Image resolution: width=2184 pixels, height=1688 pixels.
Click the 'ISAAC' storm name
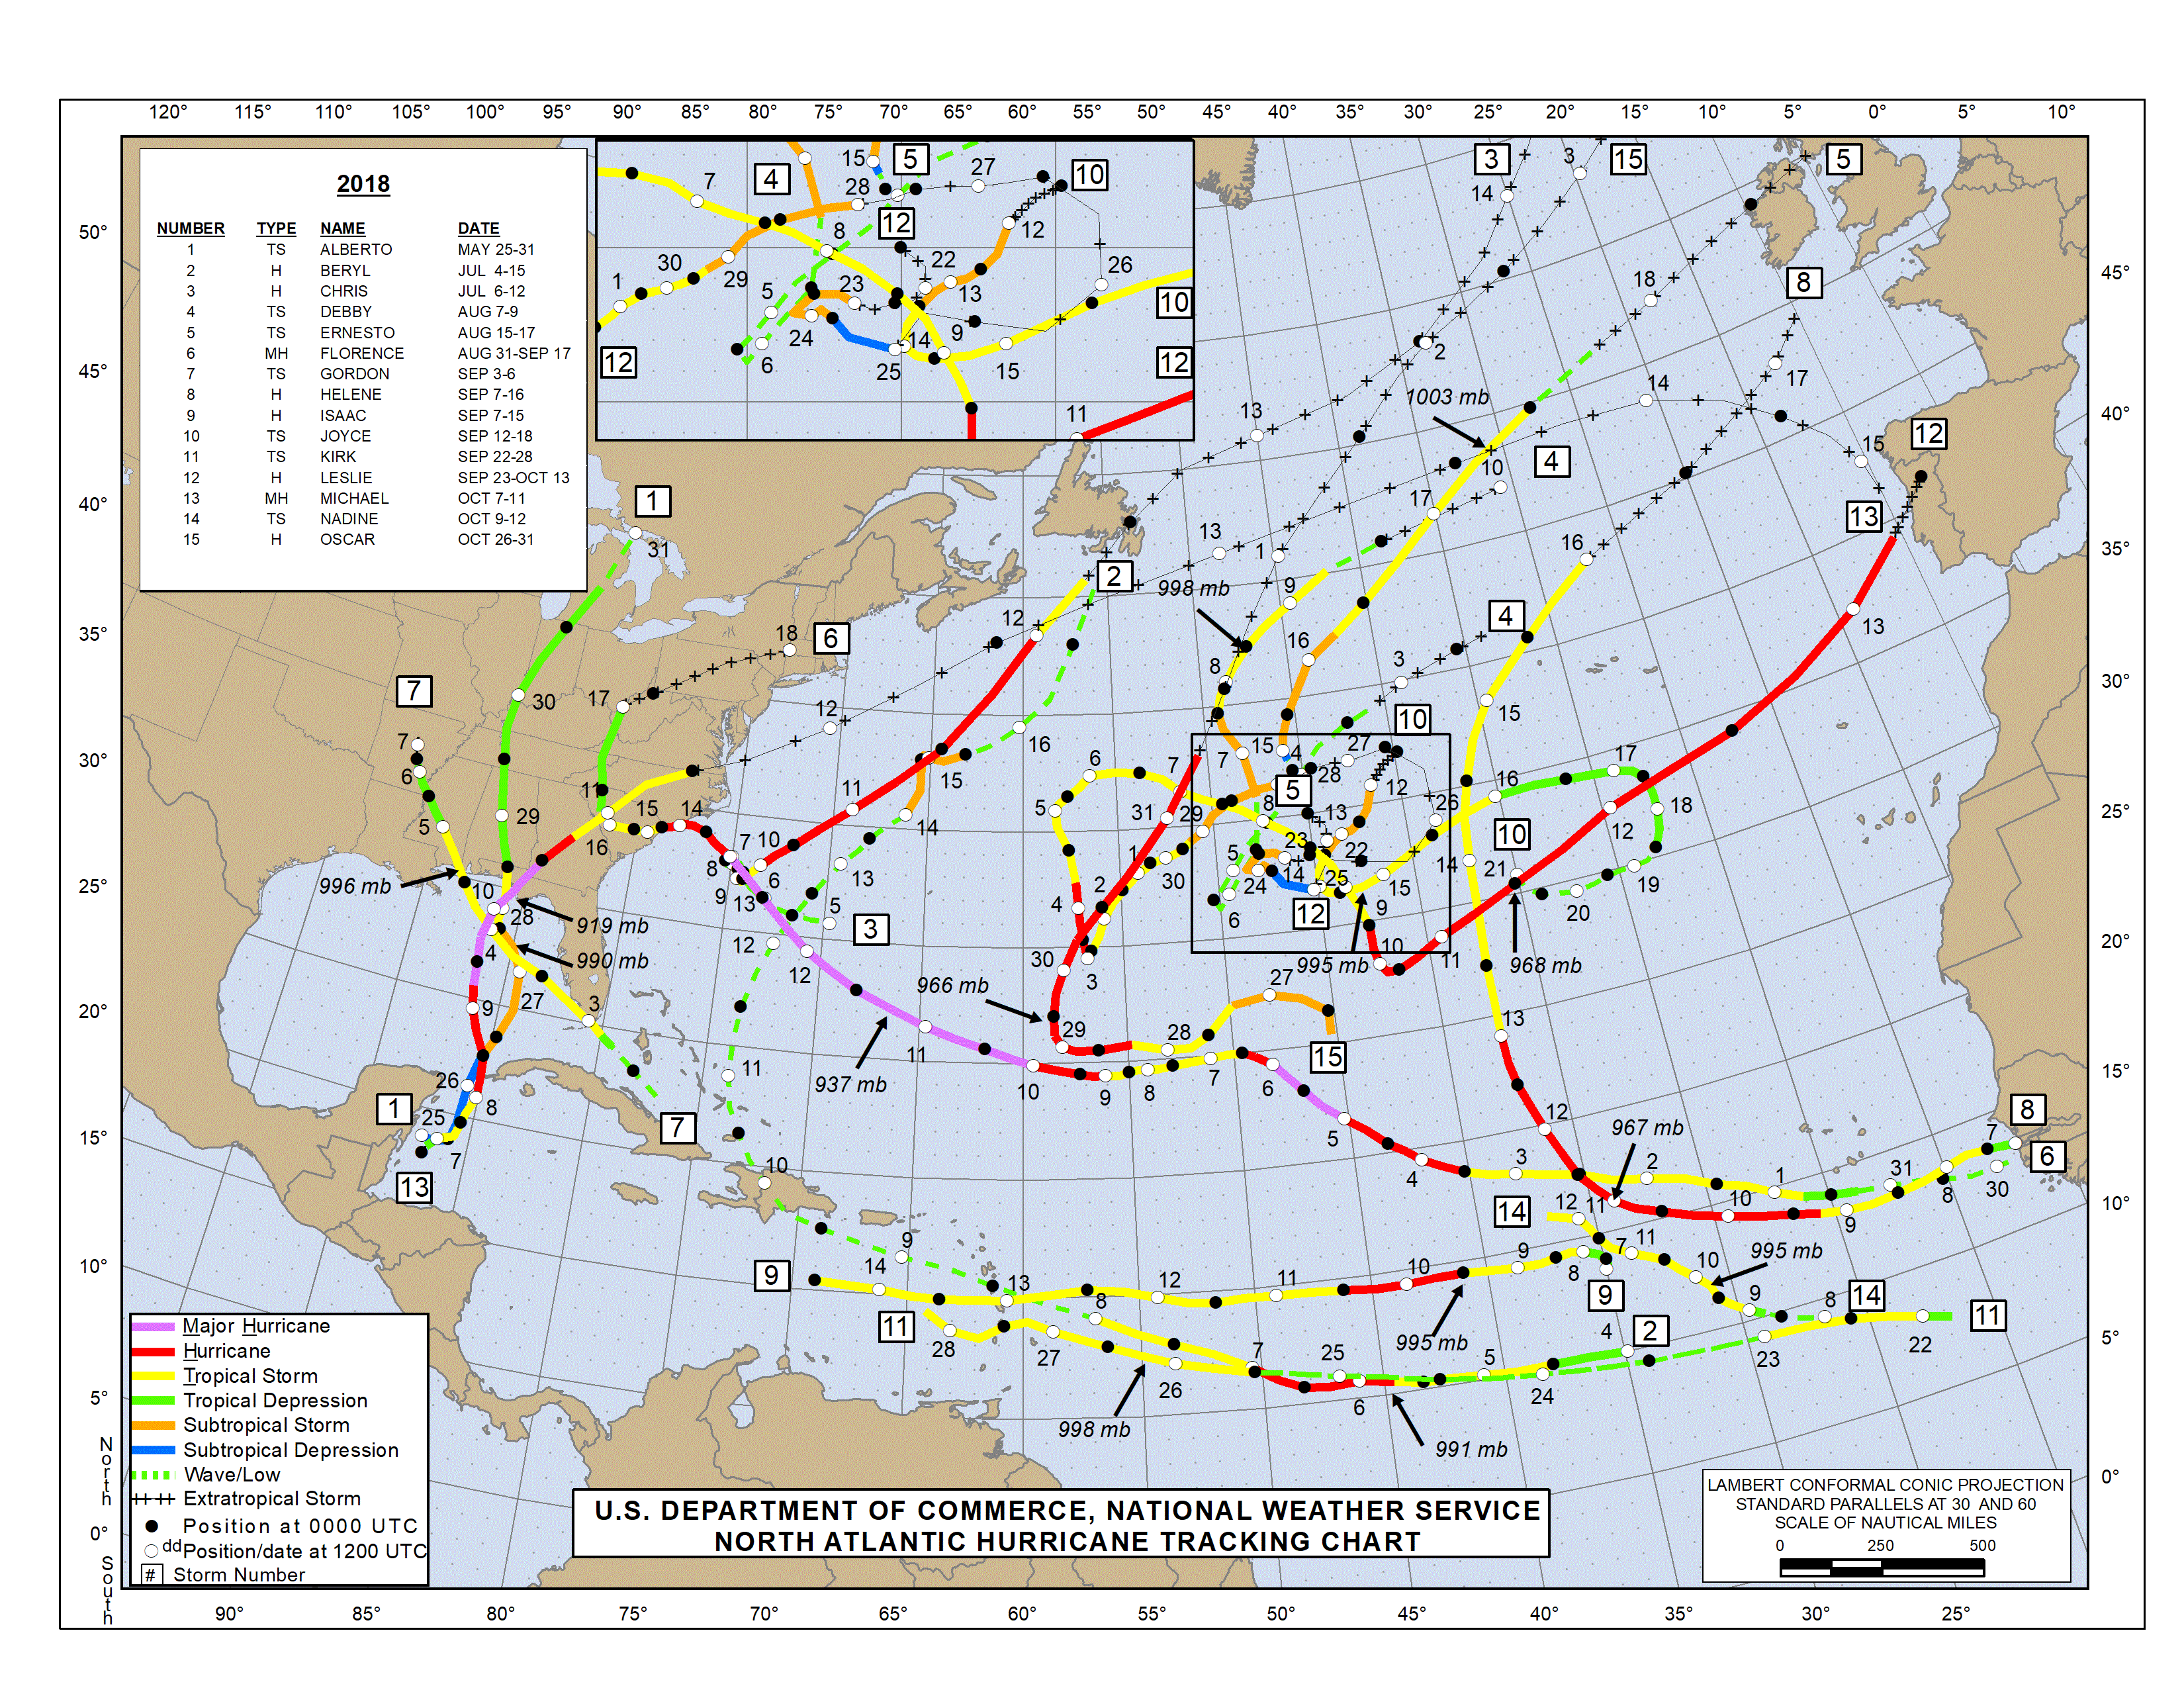click(x=343, y=415)
